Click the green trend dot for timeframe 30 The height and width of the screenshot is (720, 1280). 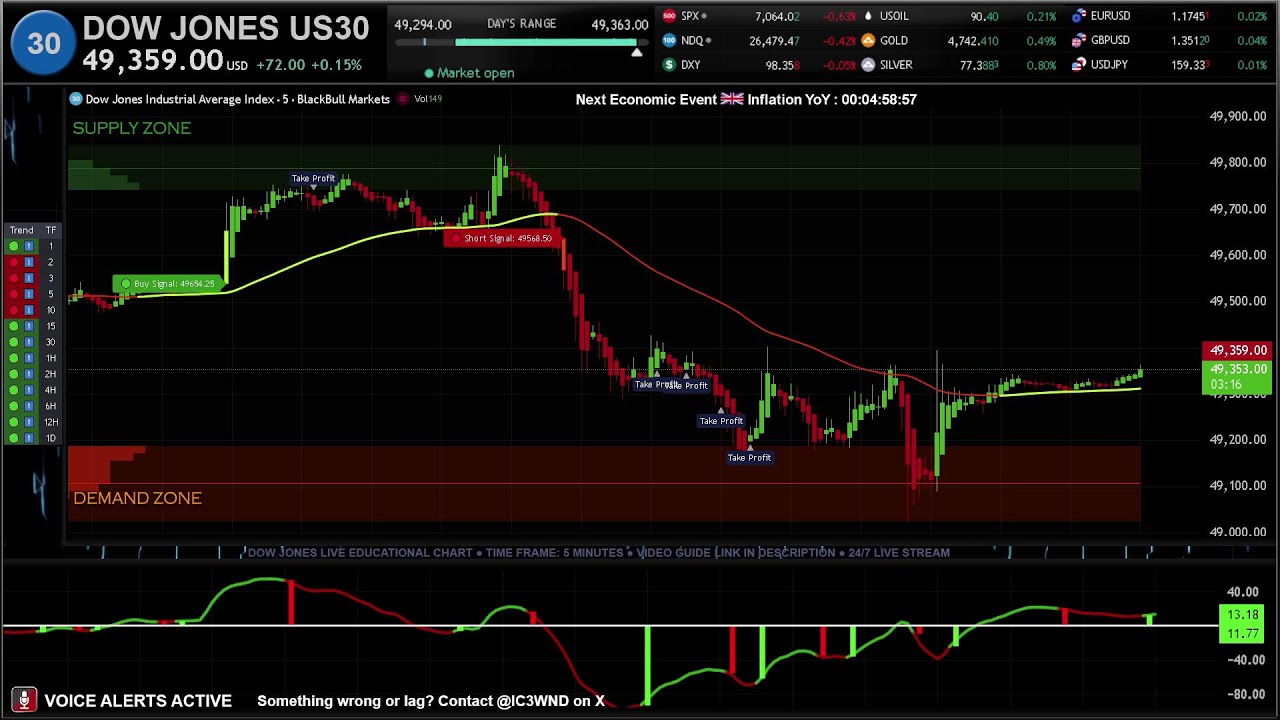[13, 342]
